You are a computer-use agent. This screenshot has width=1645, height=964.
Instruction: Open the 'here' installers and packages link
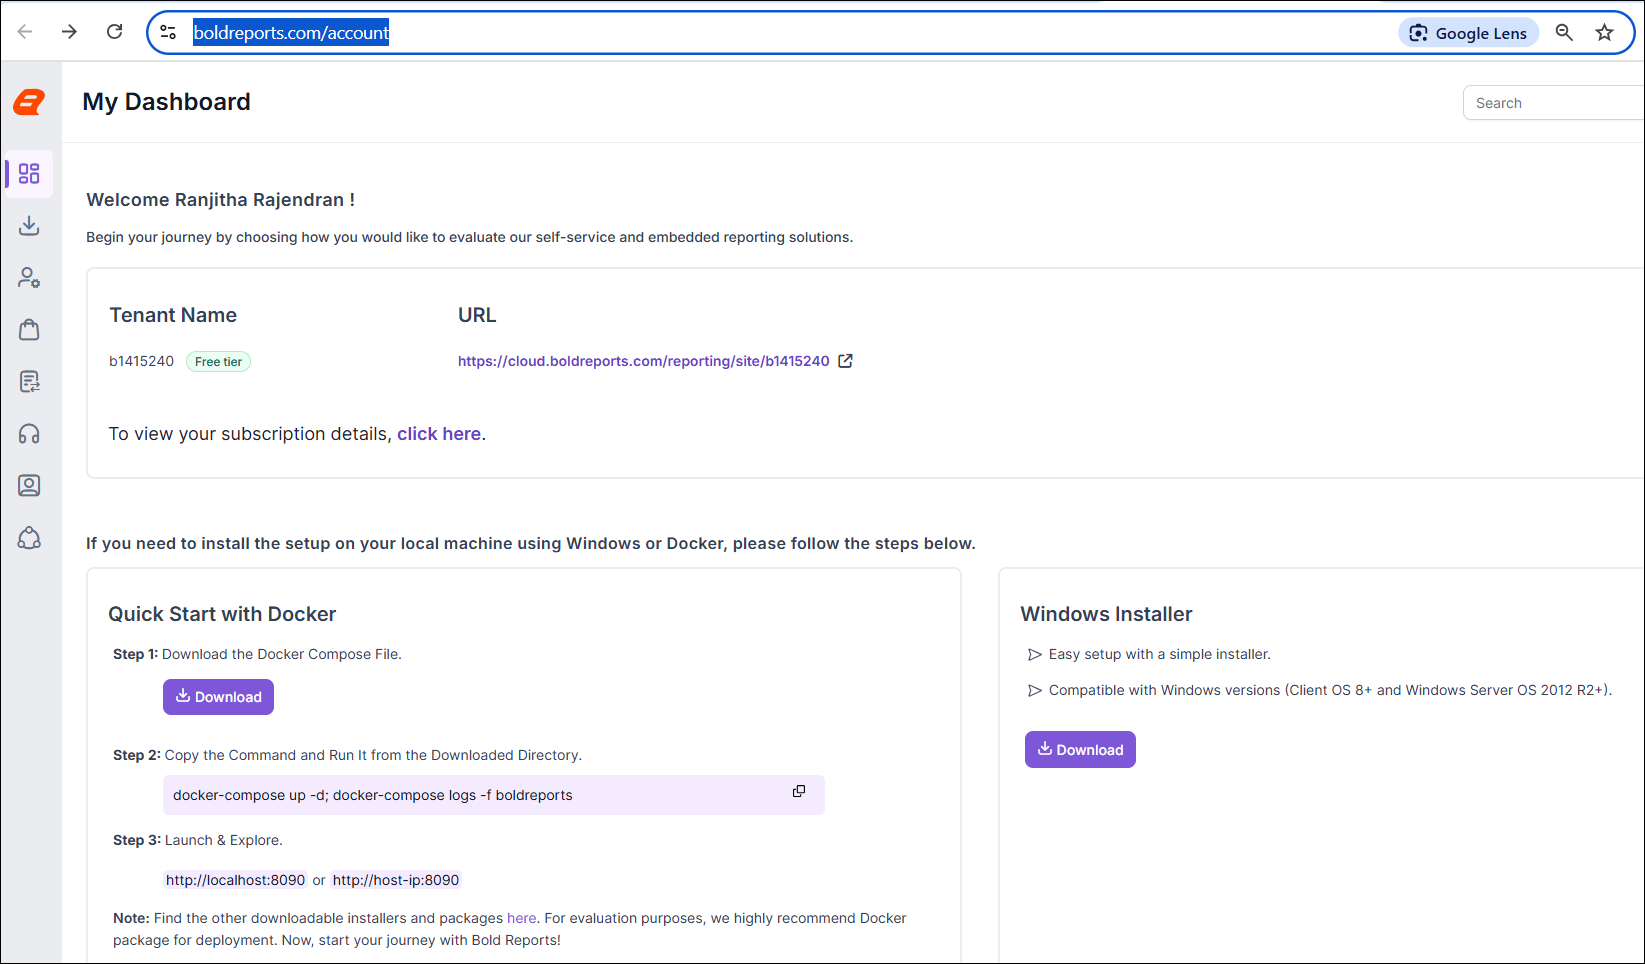[x=522, y=918]
